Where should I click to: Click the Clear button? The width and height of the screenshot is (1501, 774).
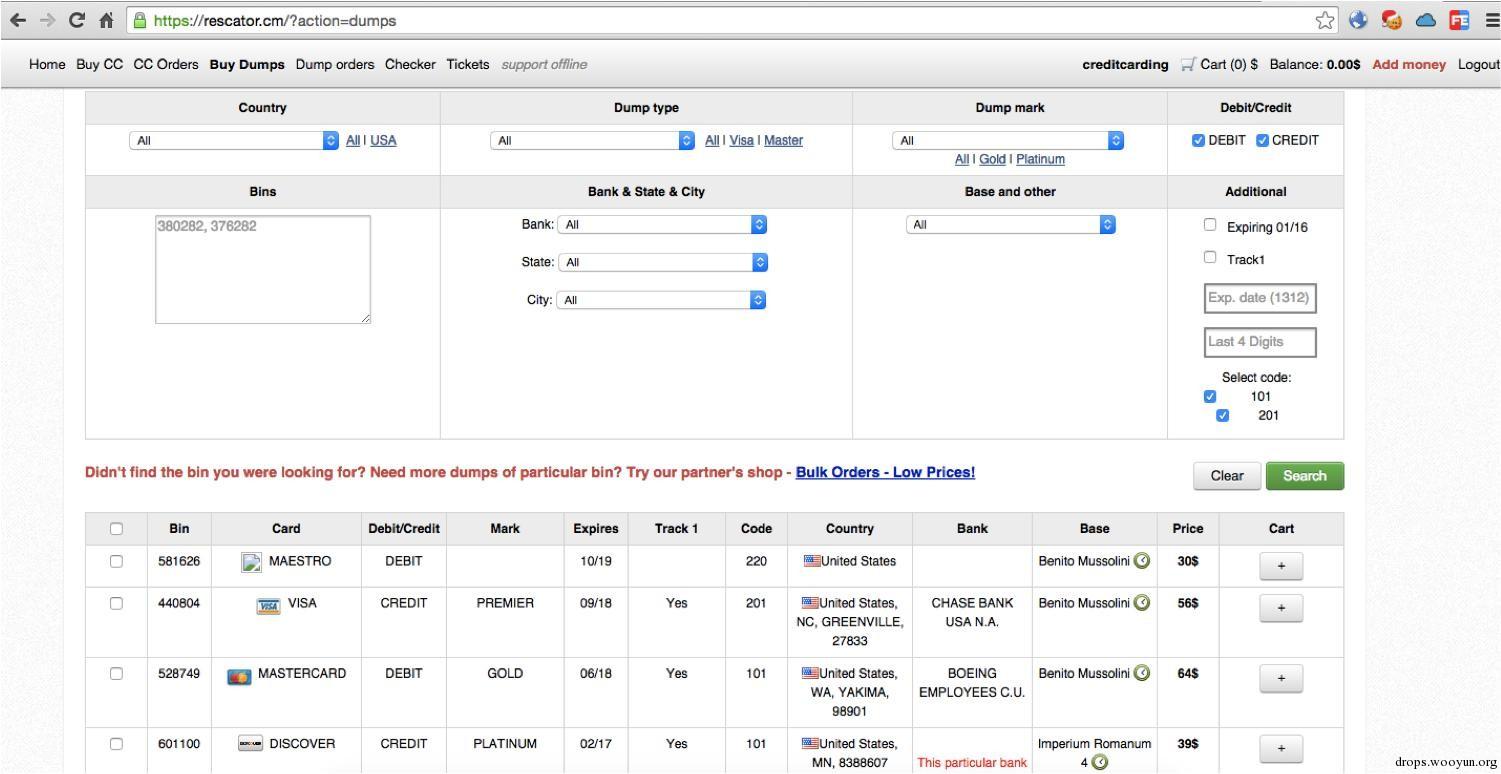[x=1227, y=476]
